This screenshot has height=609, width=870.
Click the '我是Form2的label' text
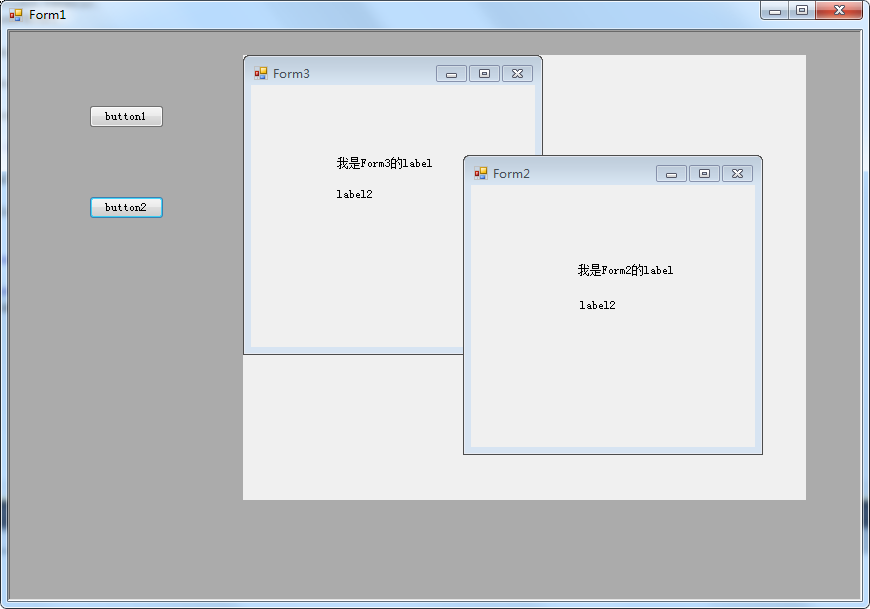[x=625, y=270]
